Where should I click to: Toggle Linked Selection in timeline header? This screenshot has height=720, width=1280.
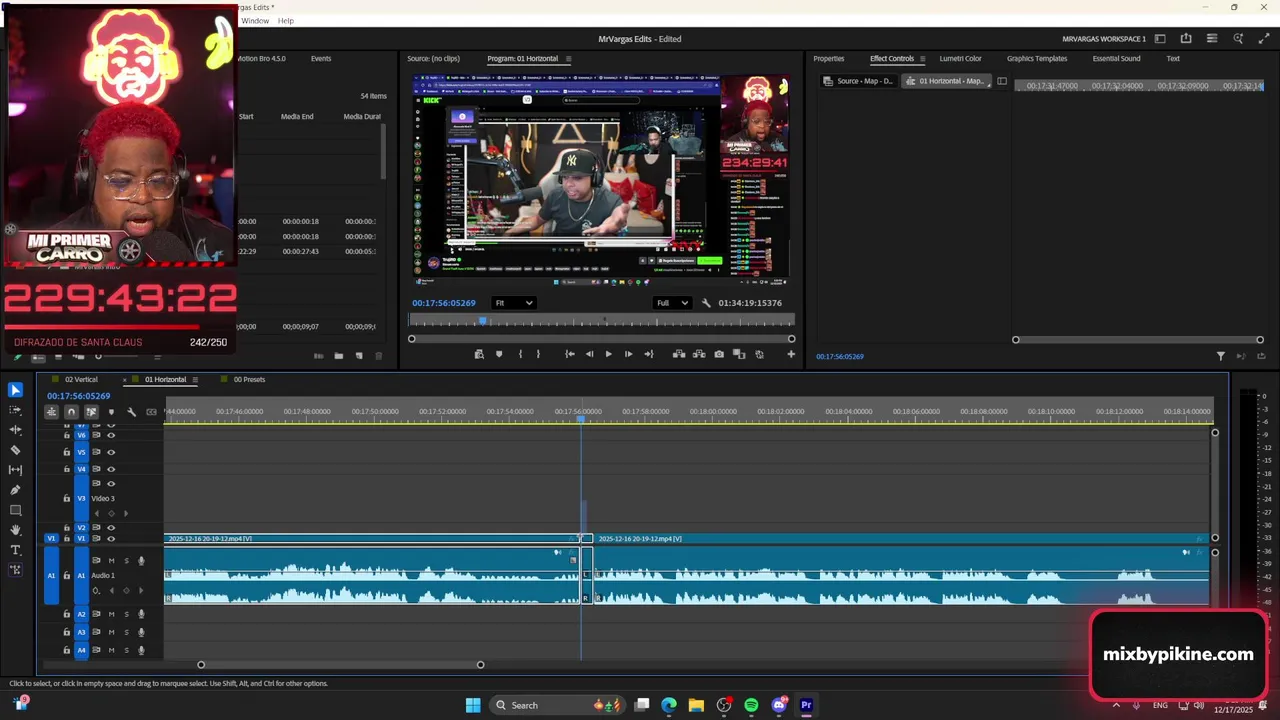tap(91, 412)
